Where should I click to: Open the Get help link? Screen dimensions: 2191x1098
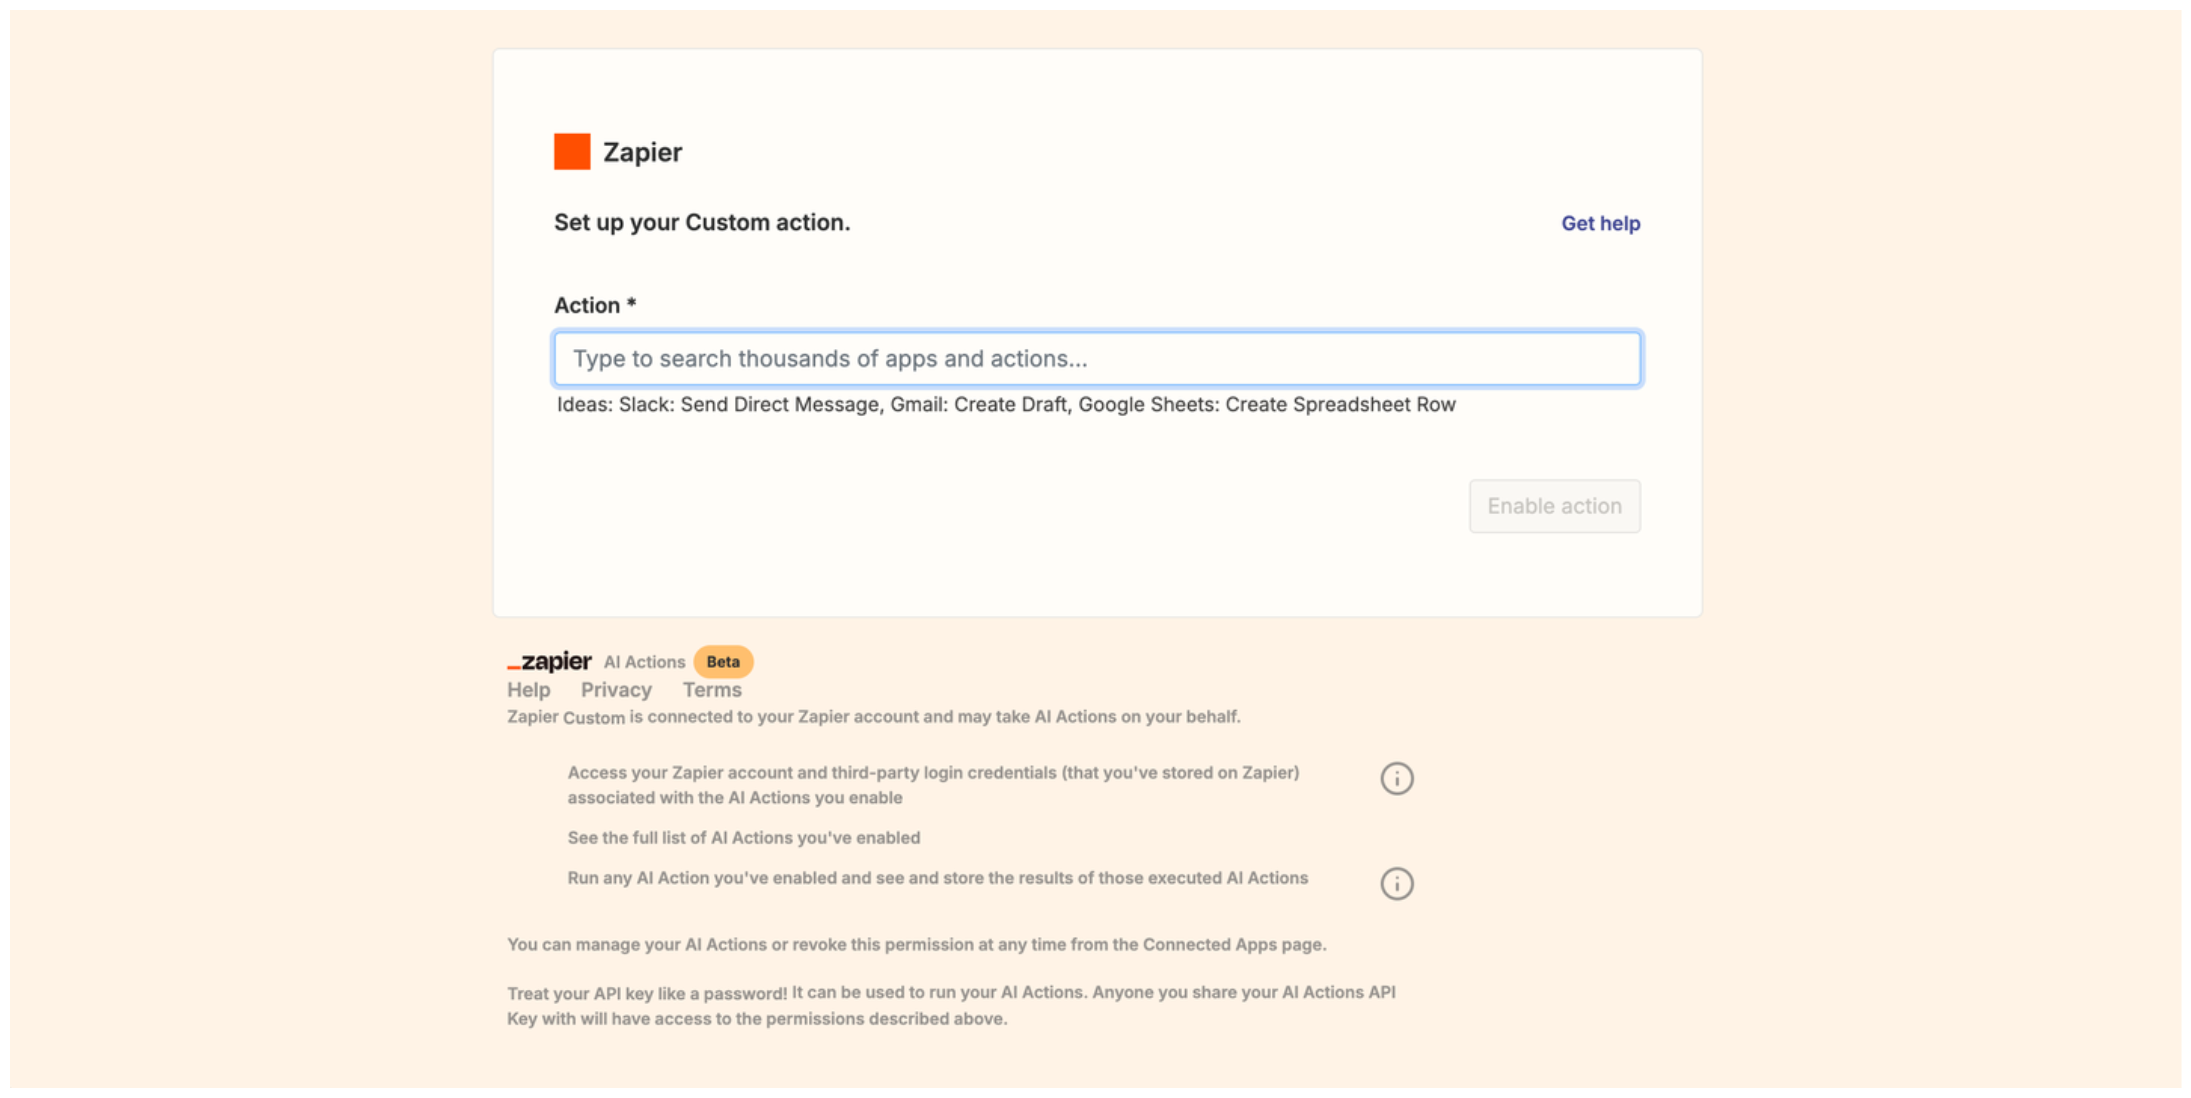tap(1600, 223)
